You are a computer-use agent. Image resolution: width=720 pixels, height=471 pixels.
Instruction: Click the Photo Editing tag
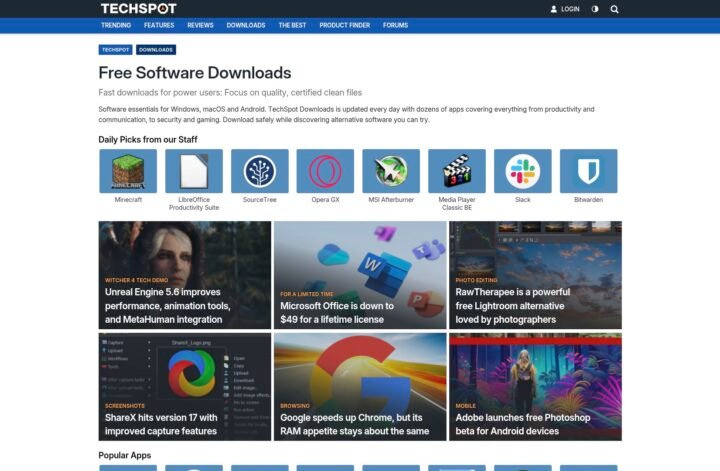click(x=476, y=280)
